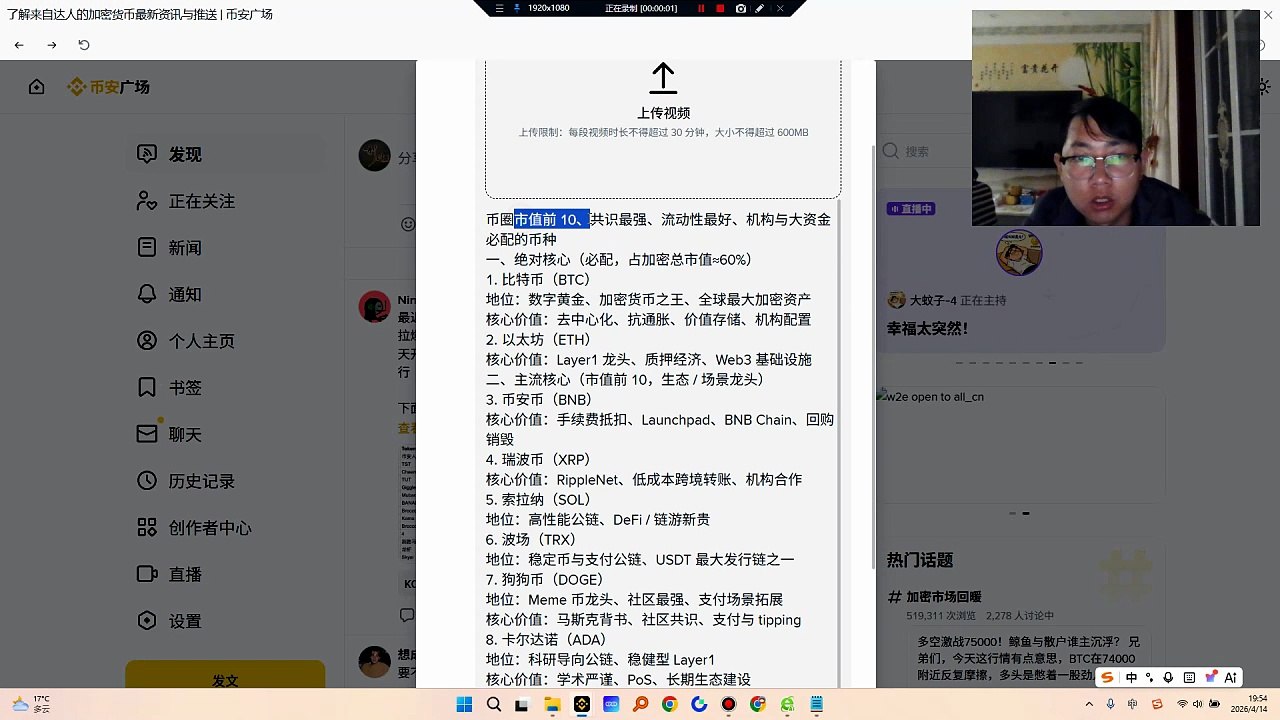Click the browser forward arrow

tap(52, 45)
